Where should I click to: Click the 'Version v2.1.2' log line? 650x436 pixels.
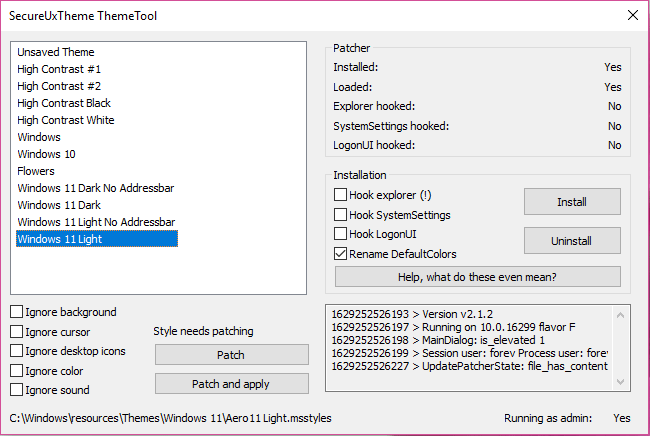point(412,314)
